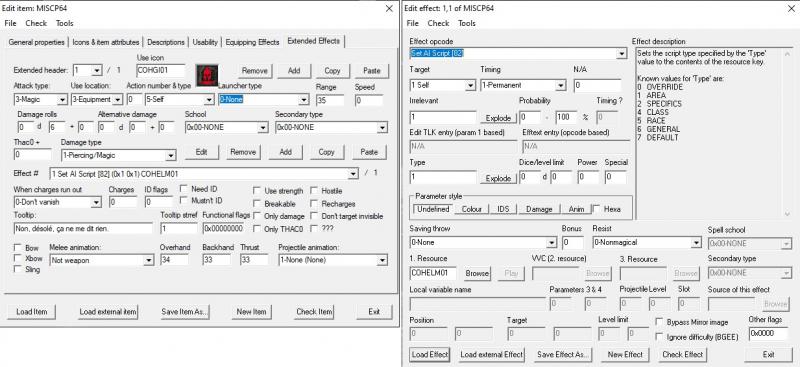Click the Load Item button
The width and height of the screenshot is (800, 367).
32,312
